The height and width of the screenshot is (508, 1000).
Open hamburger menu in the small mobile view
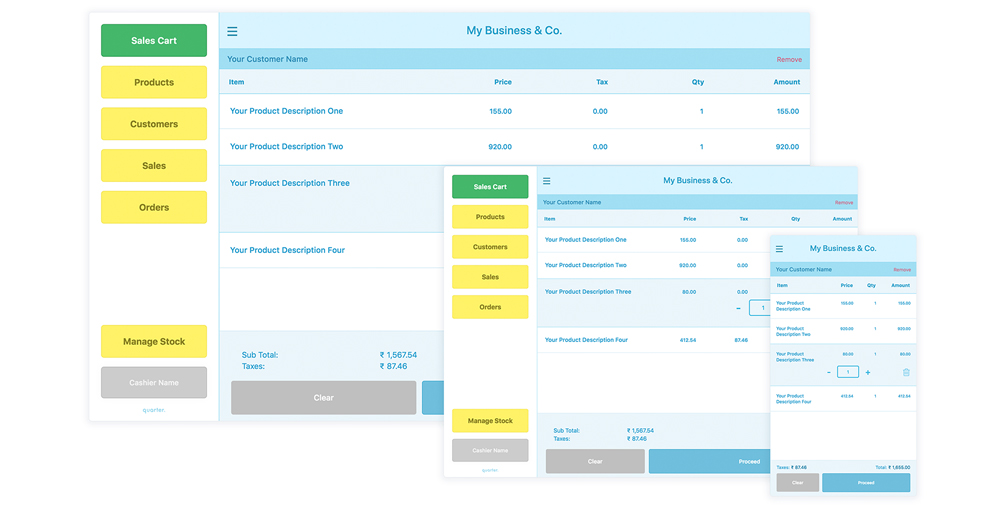click(x=780, y=249)
